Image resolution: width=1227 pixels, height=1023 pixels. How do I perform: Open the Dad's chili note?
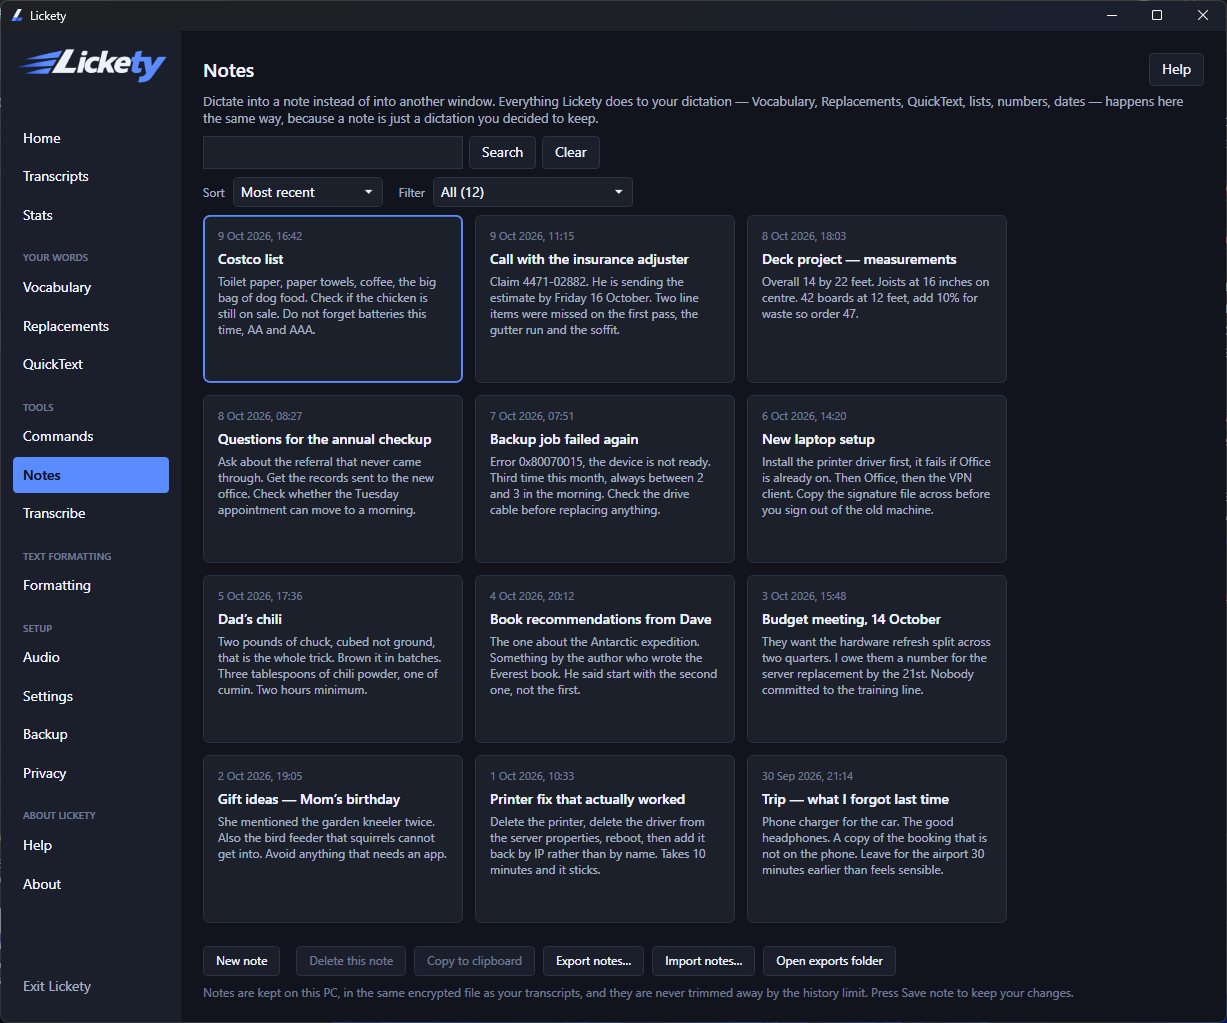tap(333, 659)
